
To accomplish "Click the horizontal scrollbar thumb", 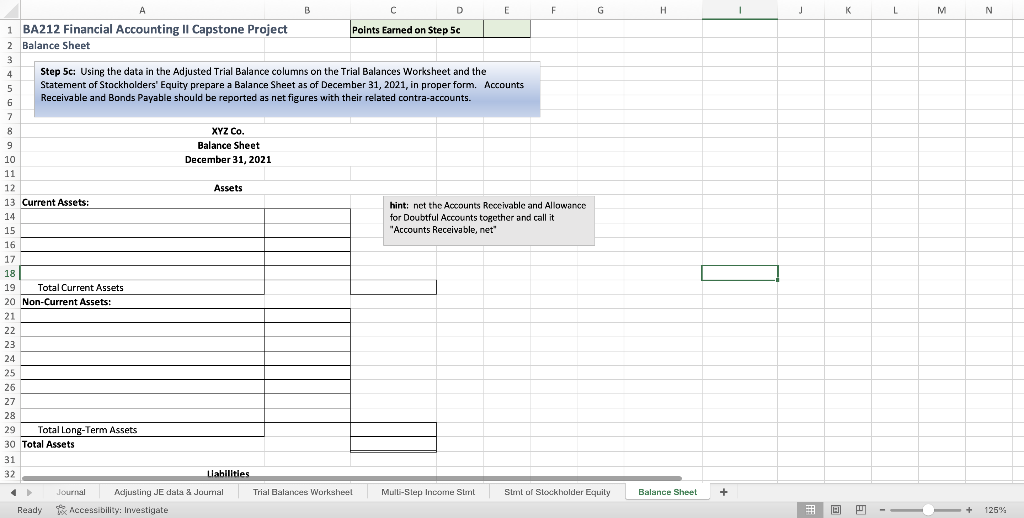I will point(351,479).
